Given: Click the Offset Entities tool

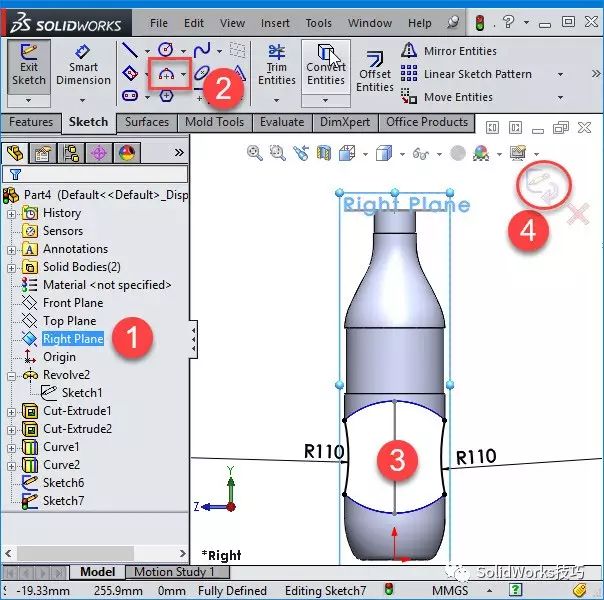Looking at the screenshot, I should click(375, 72).
